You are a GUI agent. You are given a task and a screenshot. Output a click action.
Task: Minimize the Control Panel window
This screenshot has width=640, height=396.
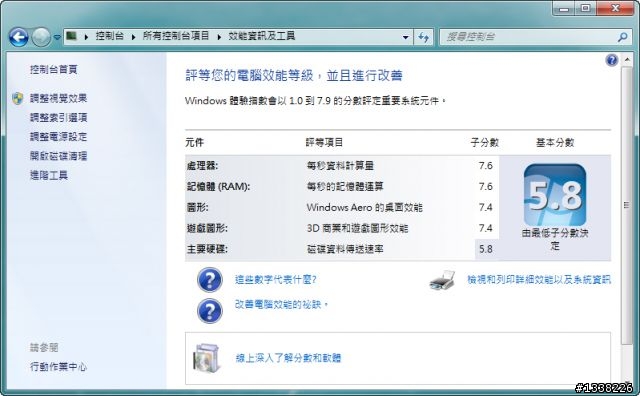click(x=564, y=8)
